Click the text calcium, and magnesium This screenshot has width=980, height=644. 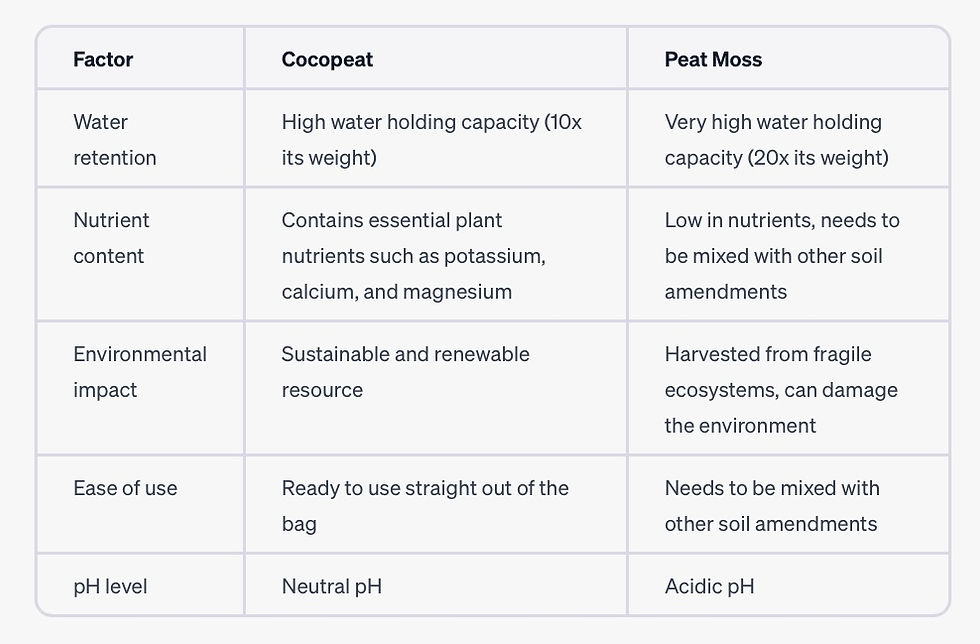[x=397, y=292]
